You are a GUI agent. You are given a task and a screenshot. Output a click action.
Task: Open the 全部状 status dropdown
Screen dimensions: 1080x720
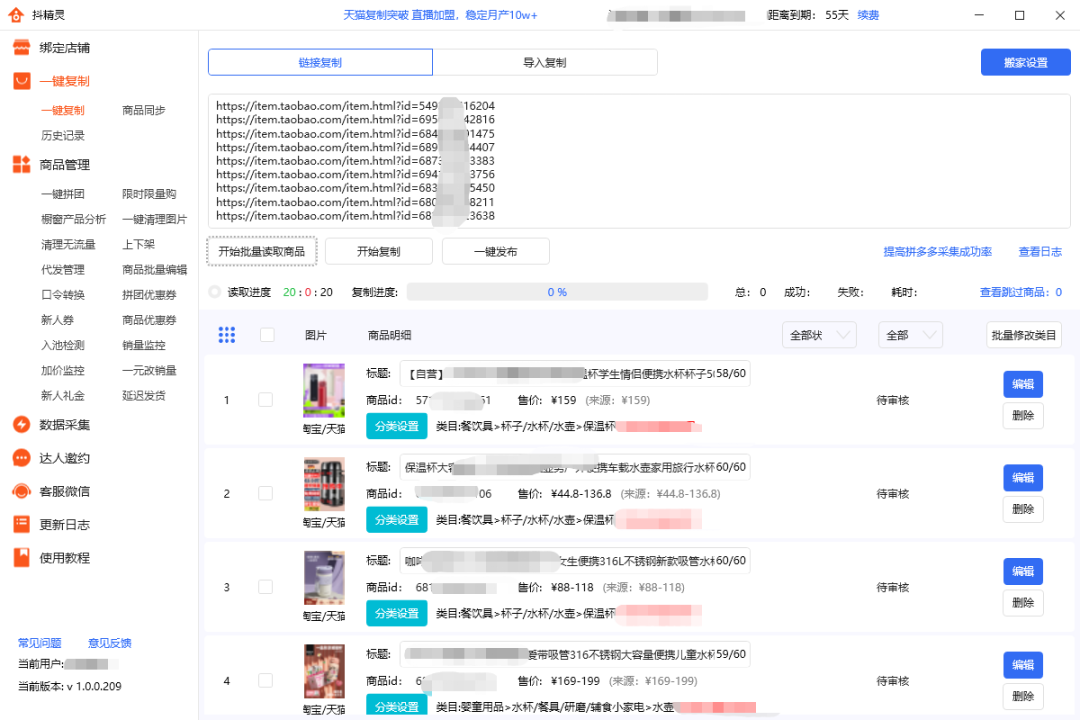click(819, 335)
